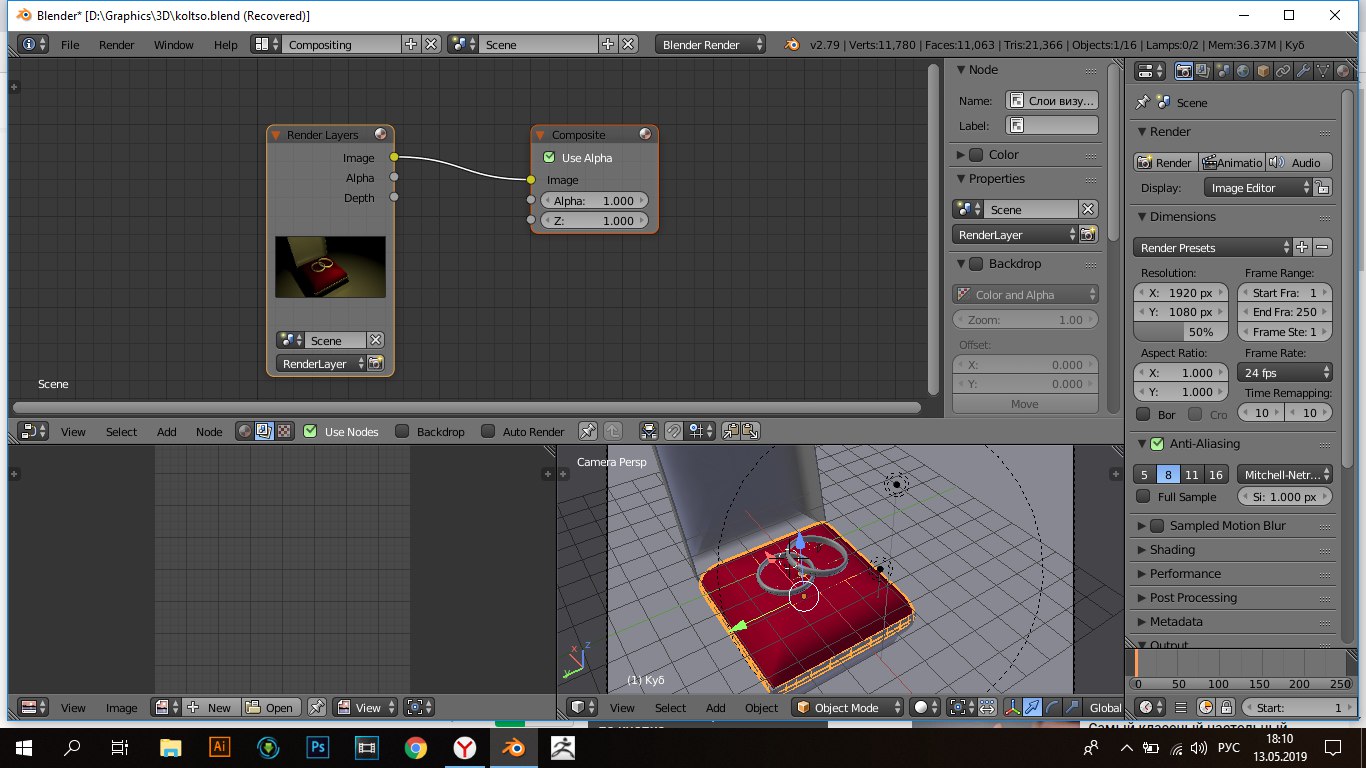
Task: Open the Modifiers tab (wrench icon)
Action: (x=1303, y=71)
